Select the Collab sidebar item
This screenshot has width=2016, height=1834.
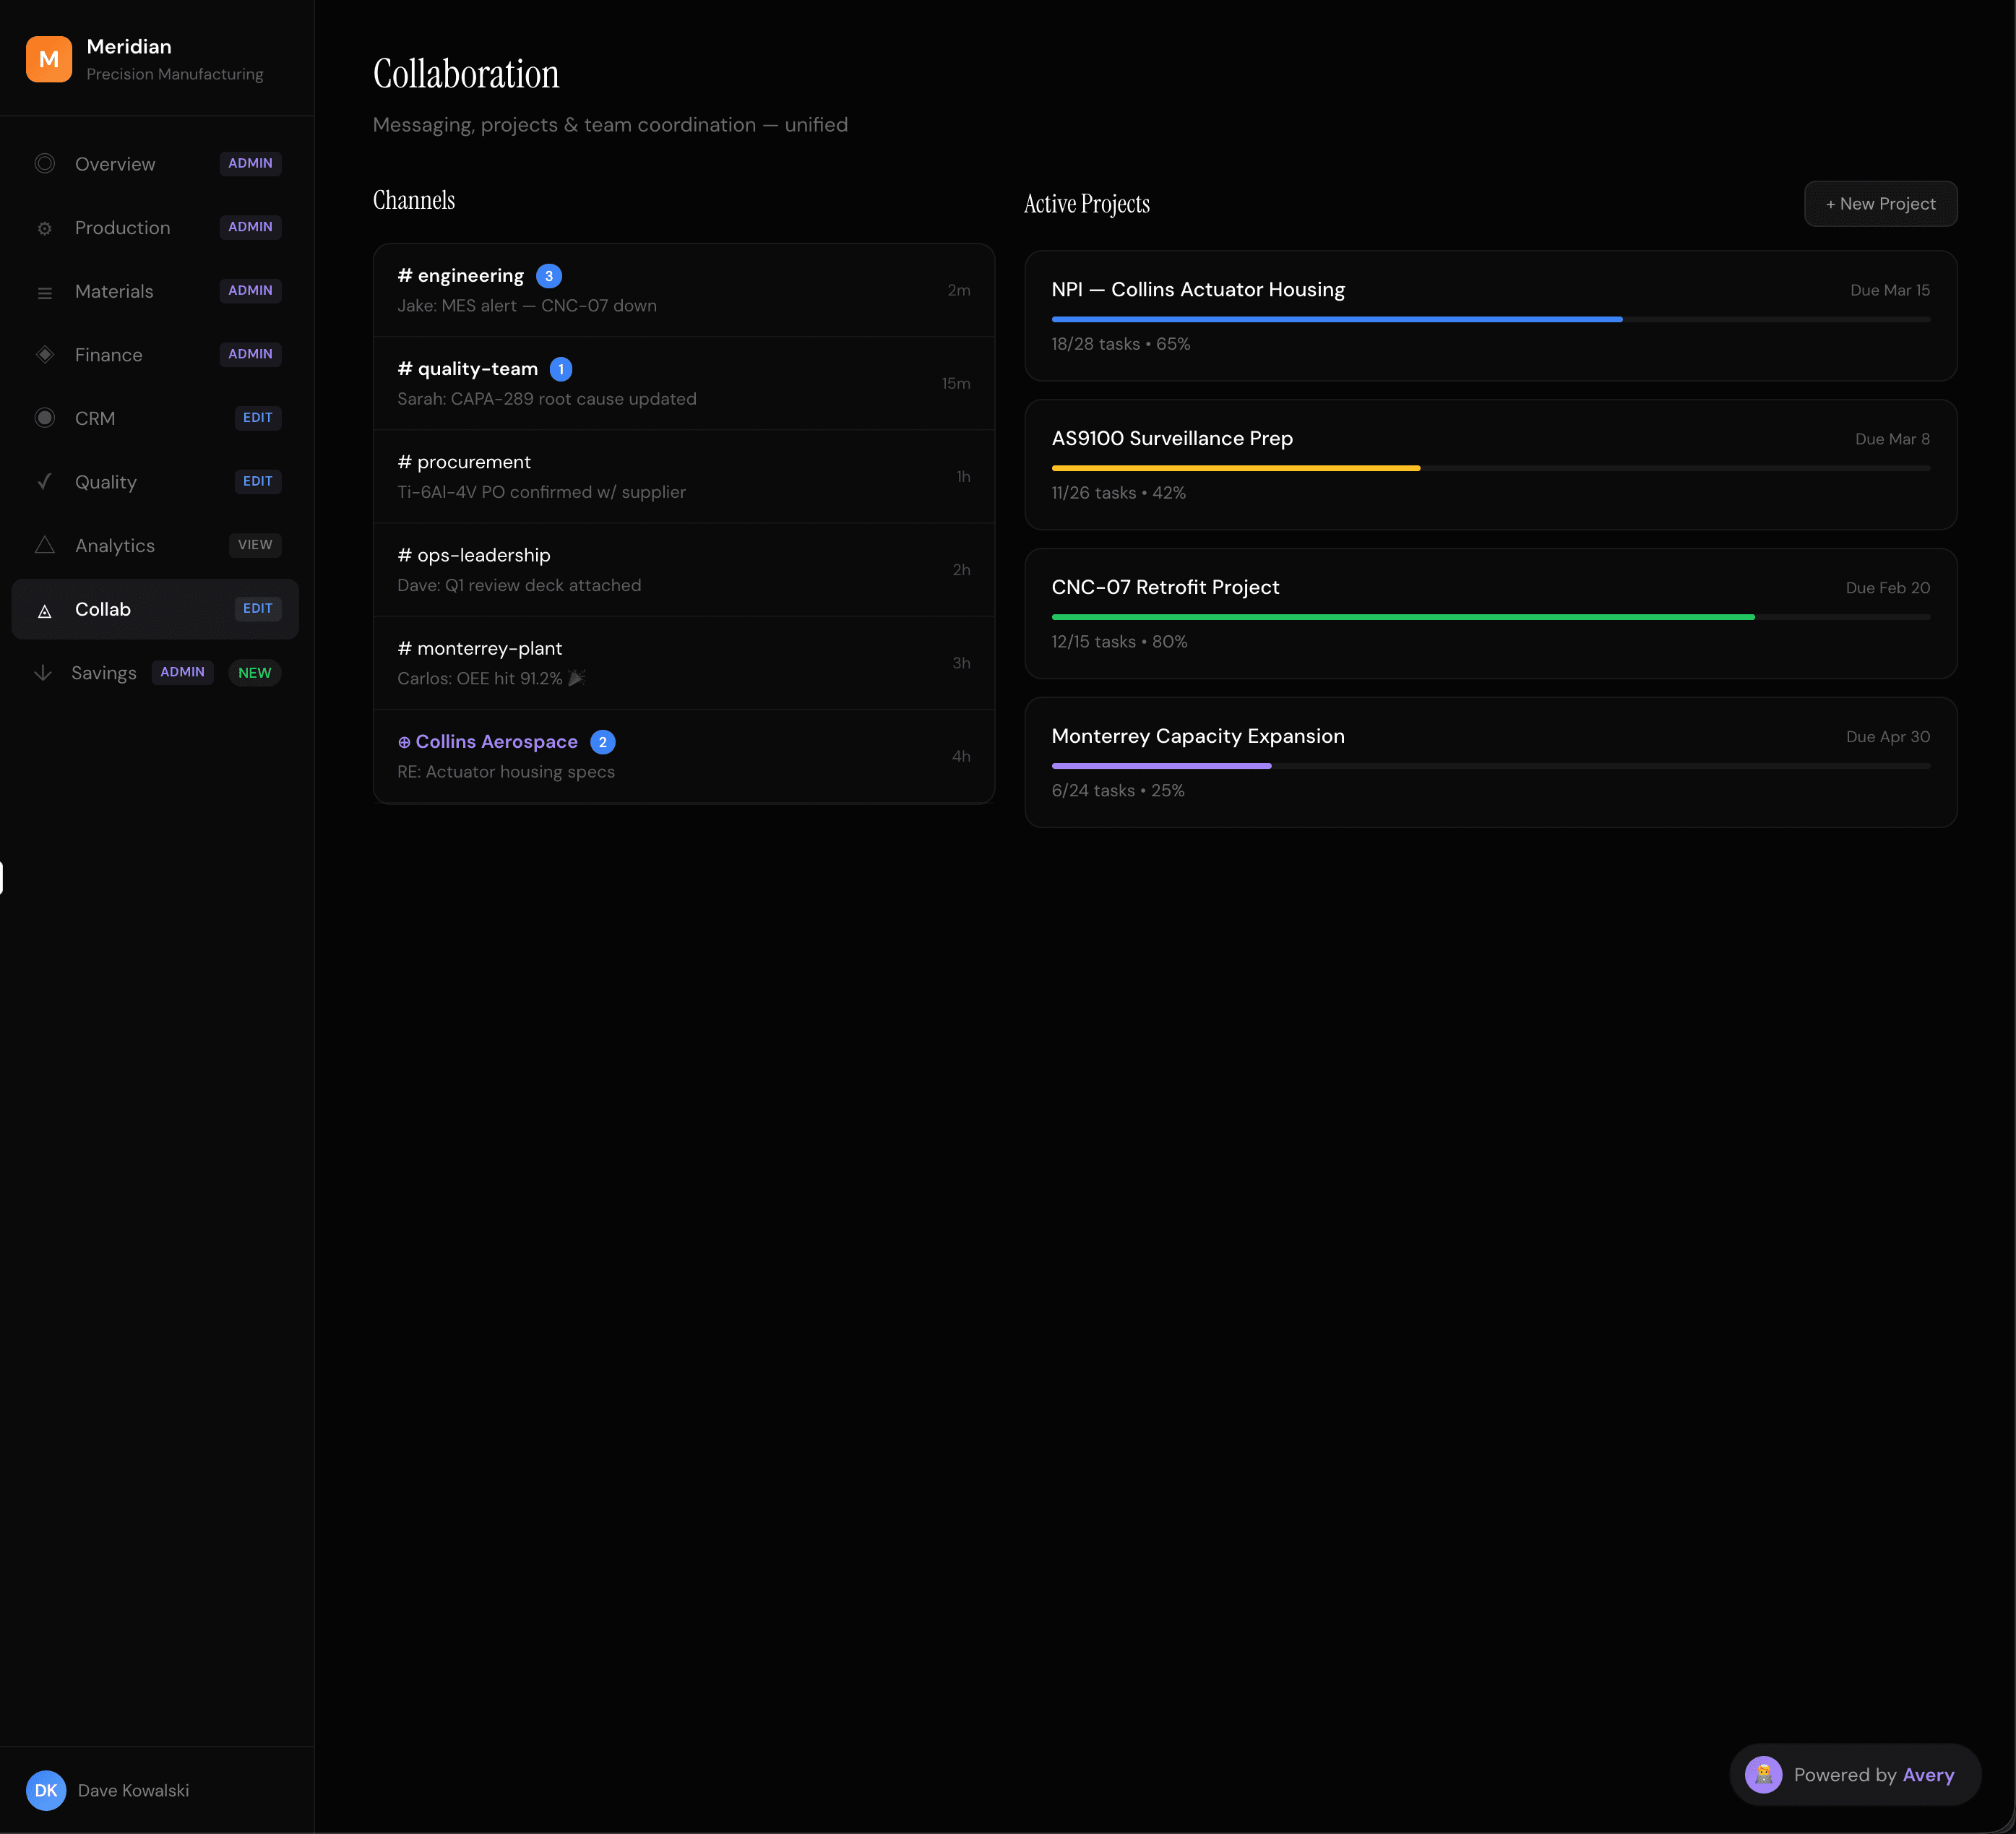click(103, 609)
